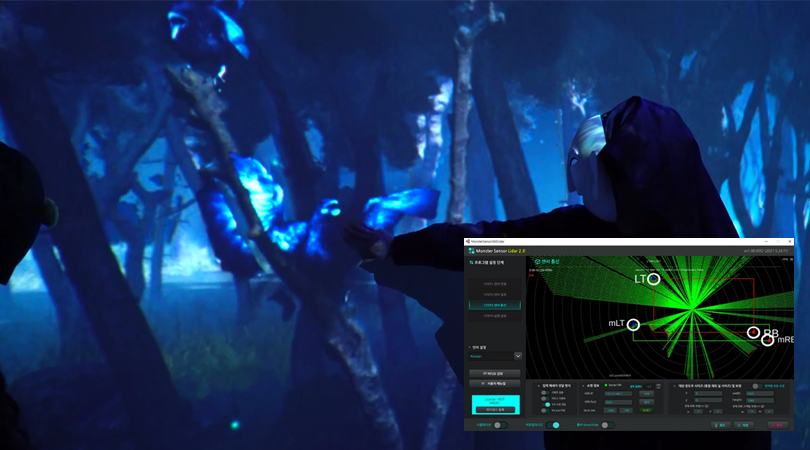Select the RB corner point in lidar view

tap(753, 332)
